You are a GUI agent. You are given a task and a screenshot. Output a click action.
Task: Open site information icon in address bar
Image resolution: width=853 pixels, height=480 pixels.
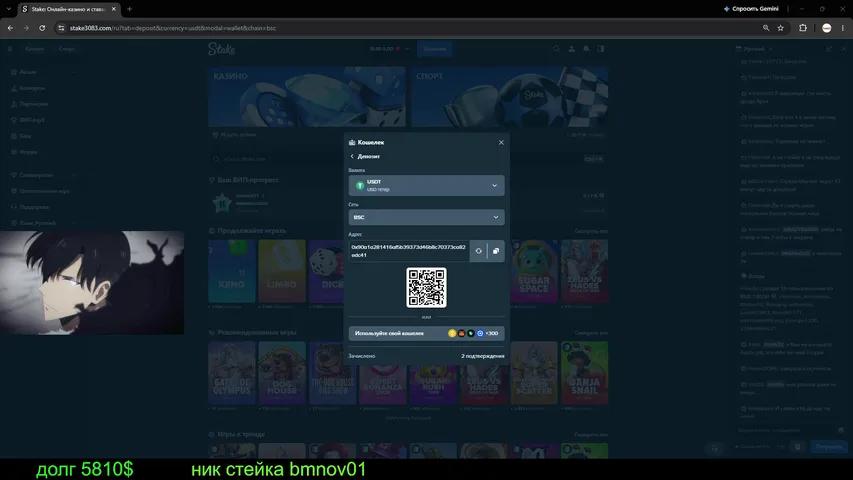coord(61,28)
